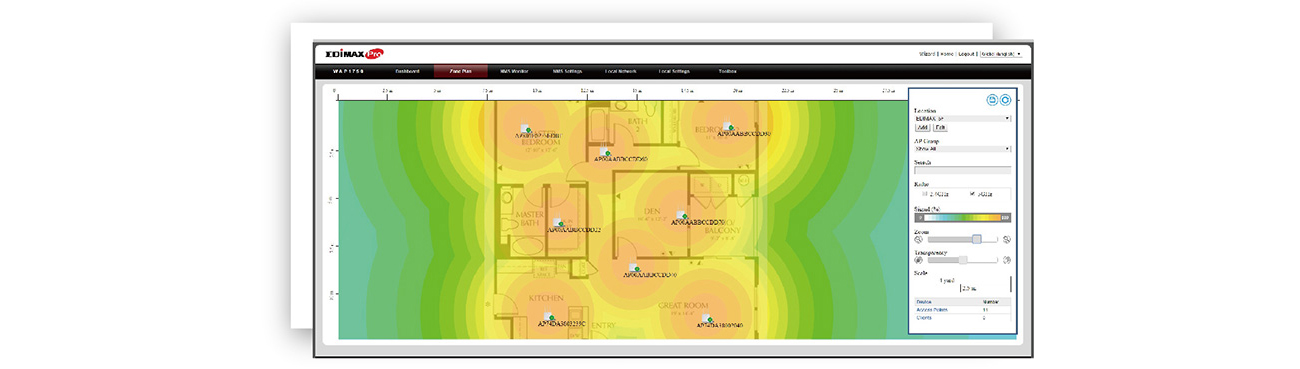Click the settings gear icon in side panel
Image resolution: width=1300 pixels, height=369 pixels.
click(x=1005, y=100)
